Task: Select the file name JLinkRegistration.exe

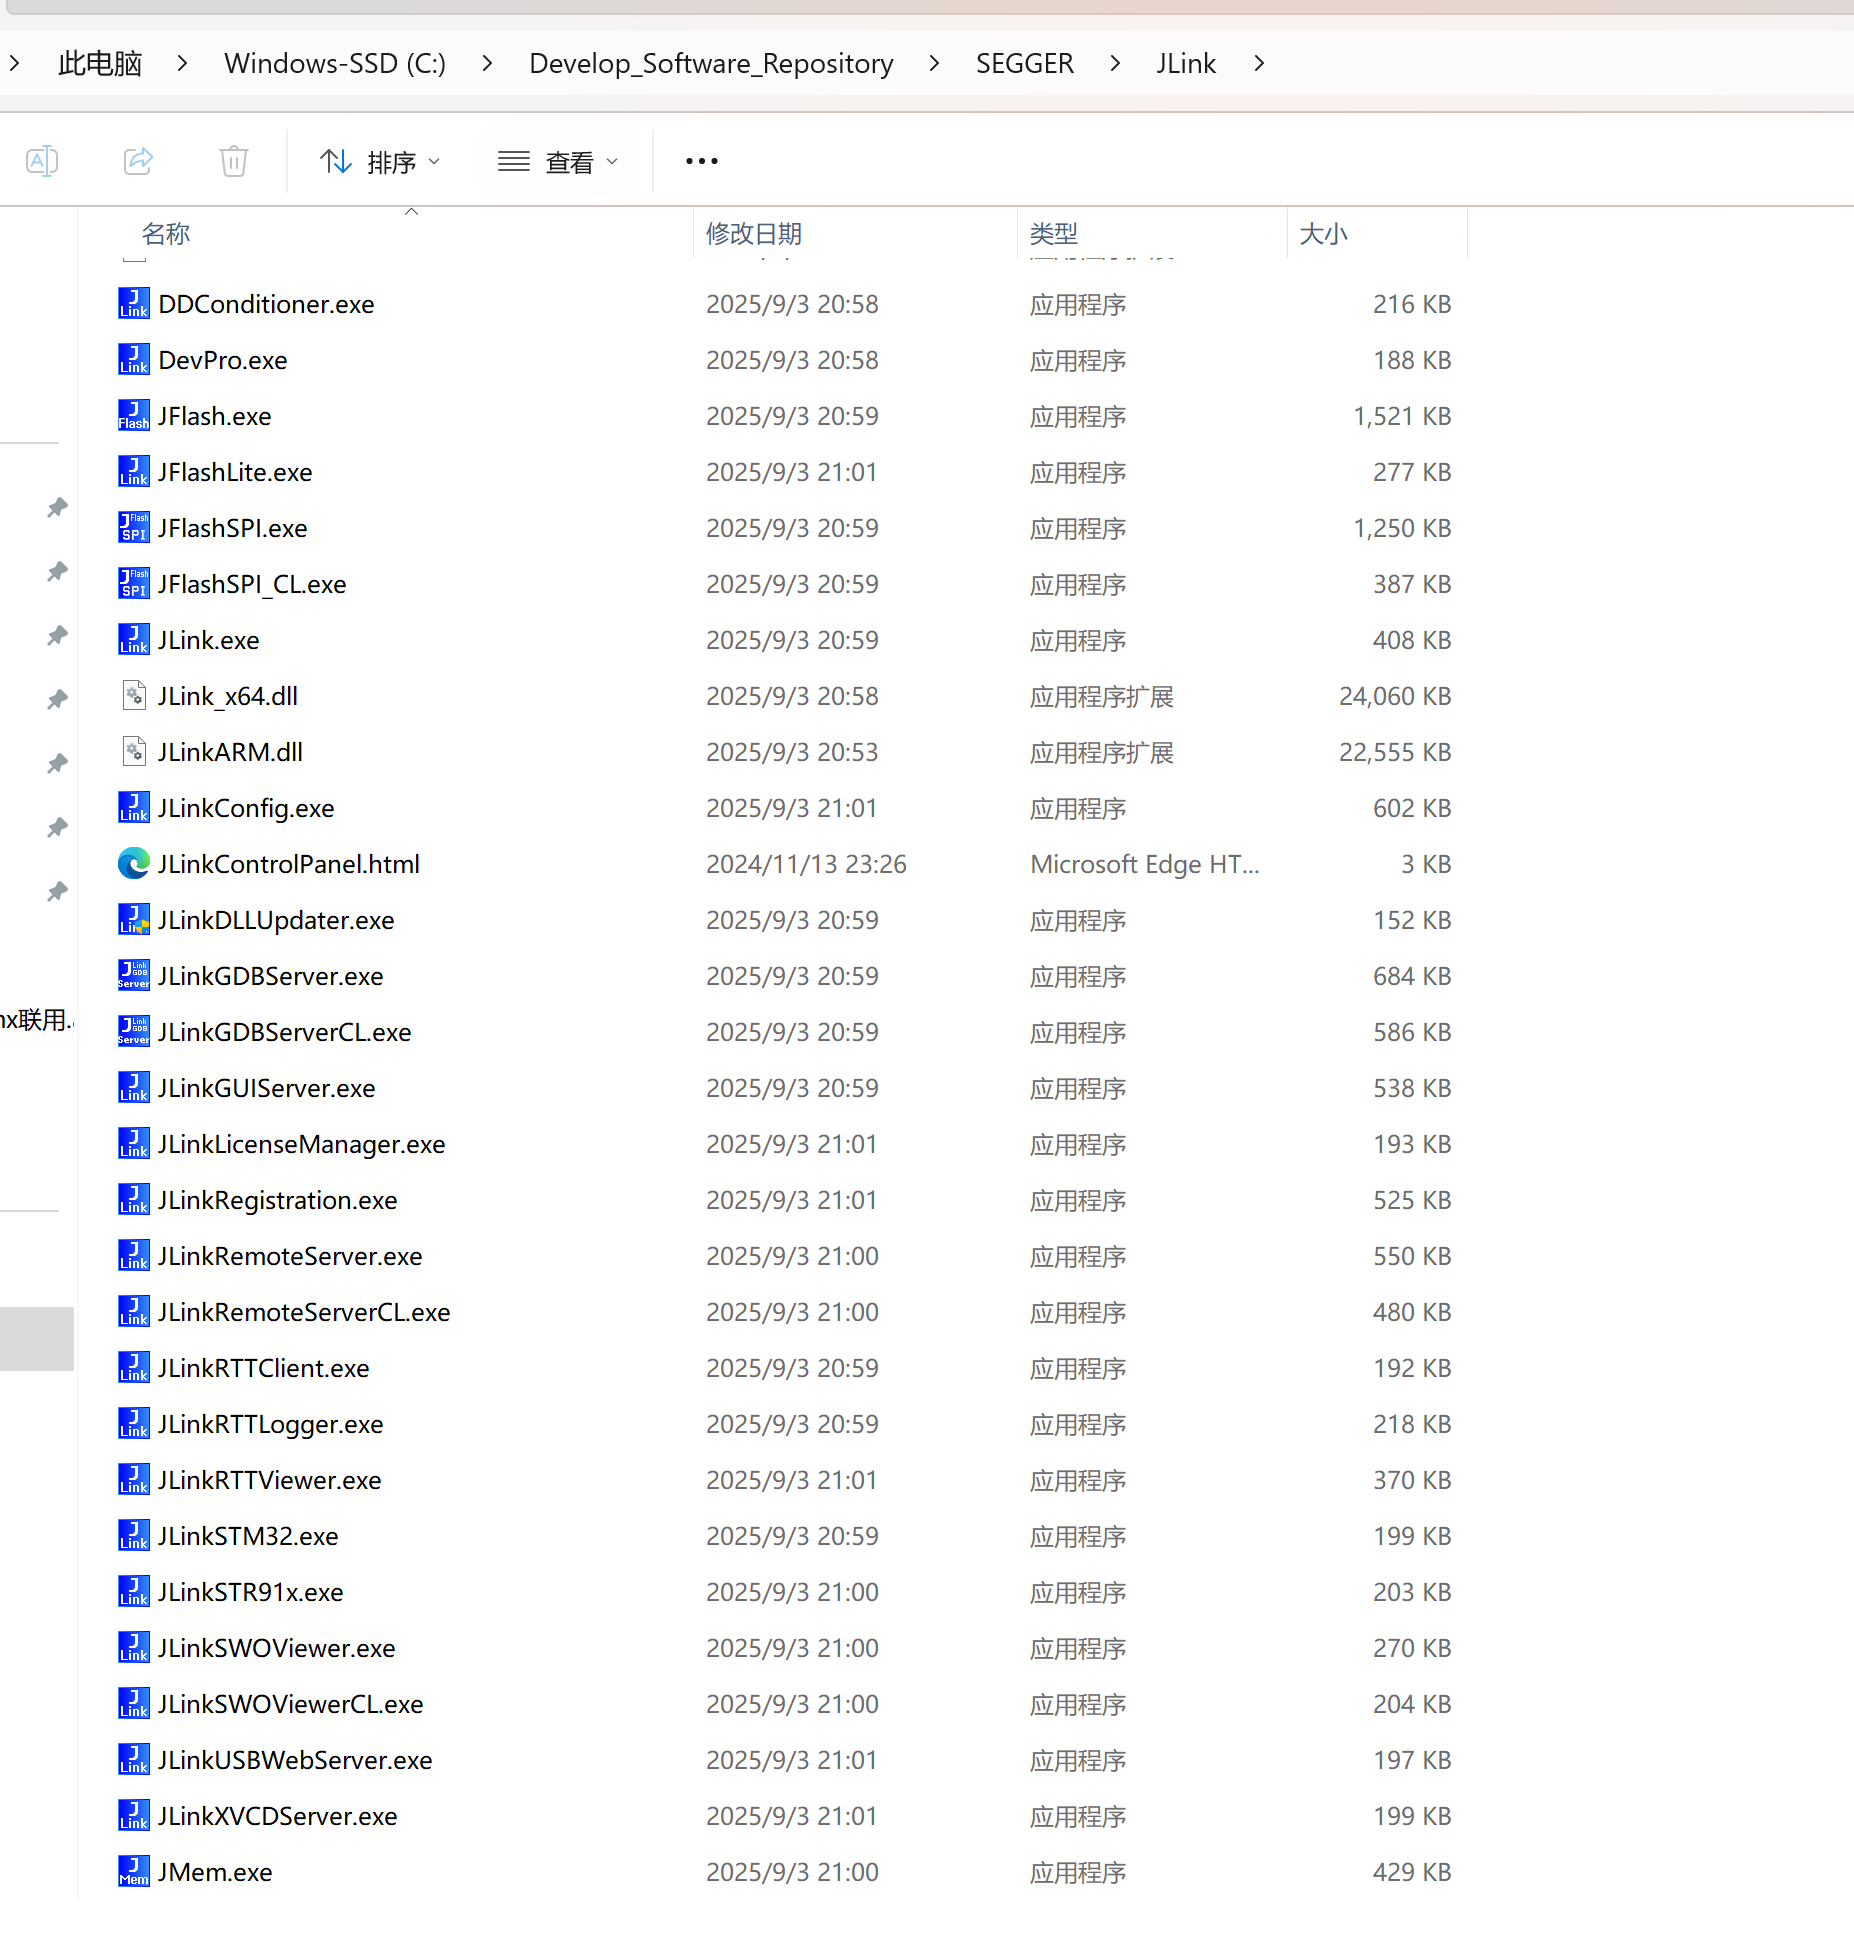Action: pos(278,1200)
